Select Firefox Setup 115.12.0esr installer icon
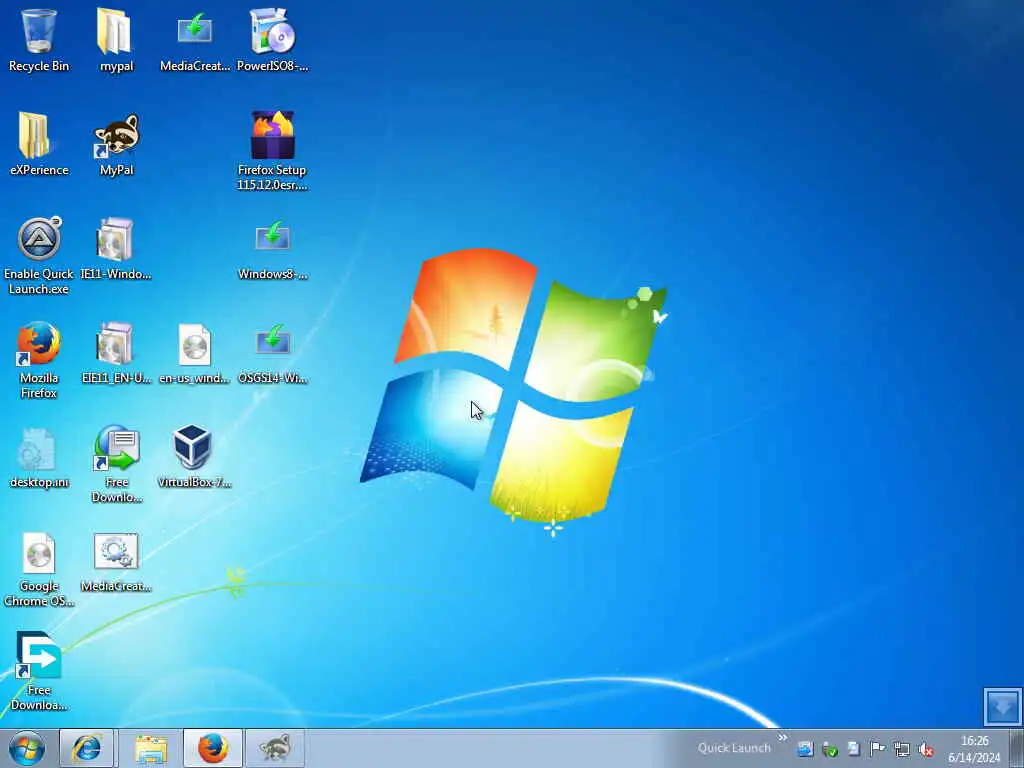Viewport: 1024px width, 768px height. (x=272, y=151)
